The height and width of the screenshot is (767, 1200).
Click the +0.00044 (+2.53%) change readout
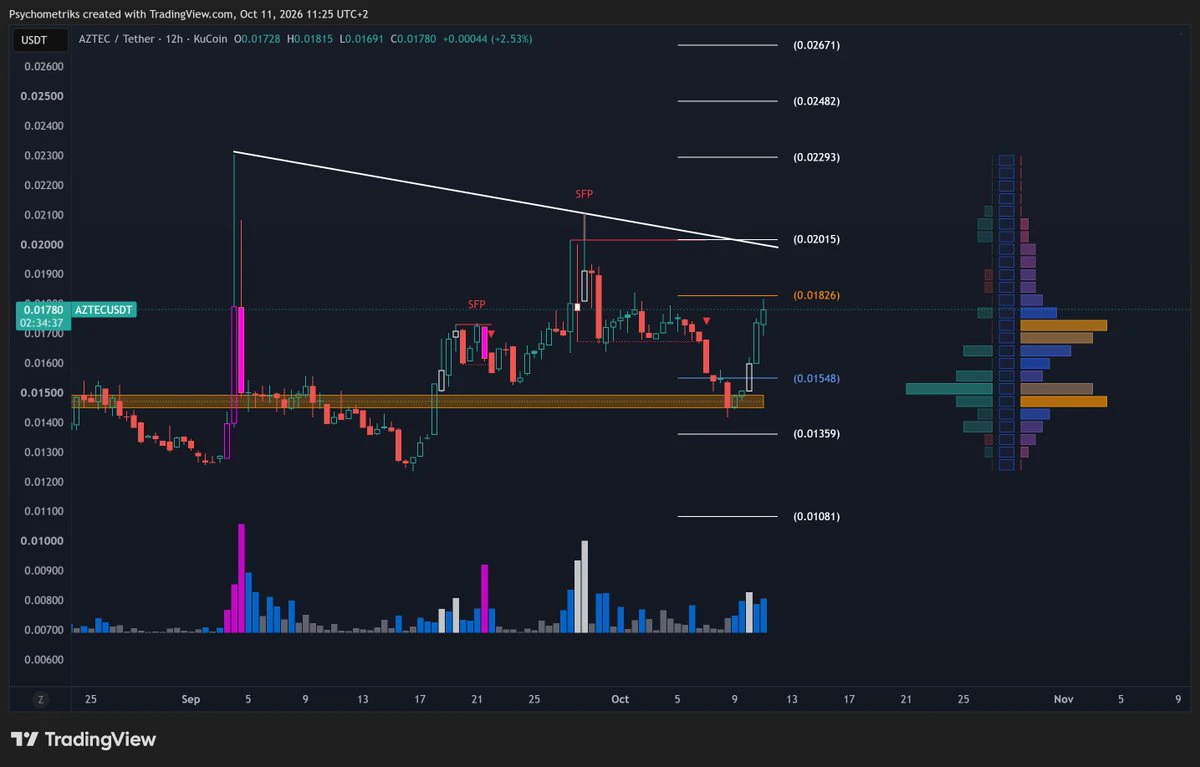coord(487,39)
